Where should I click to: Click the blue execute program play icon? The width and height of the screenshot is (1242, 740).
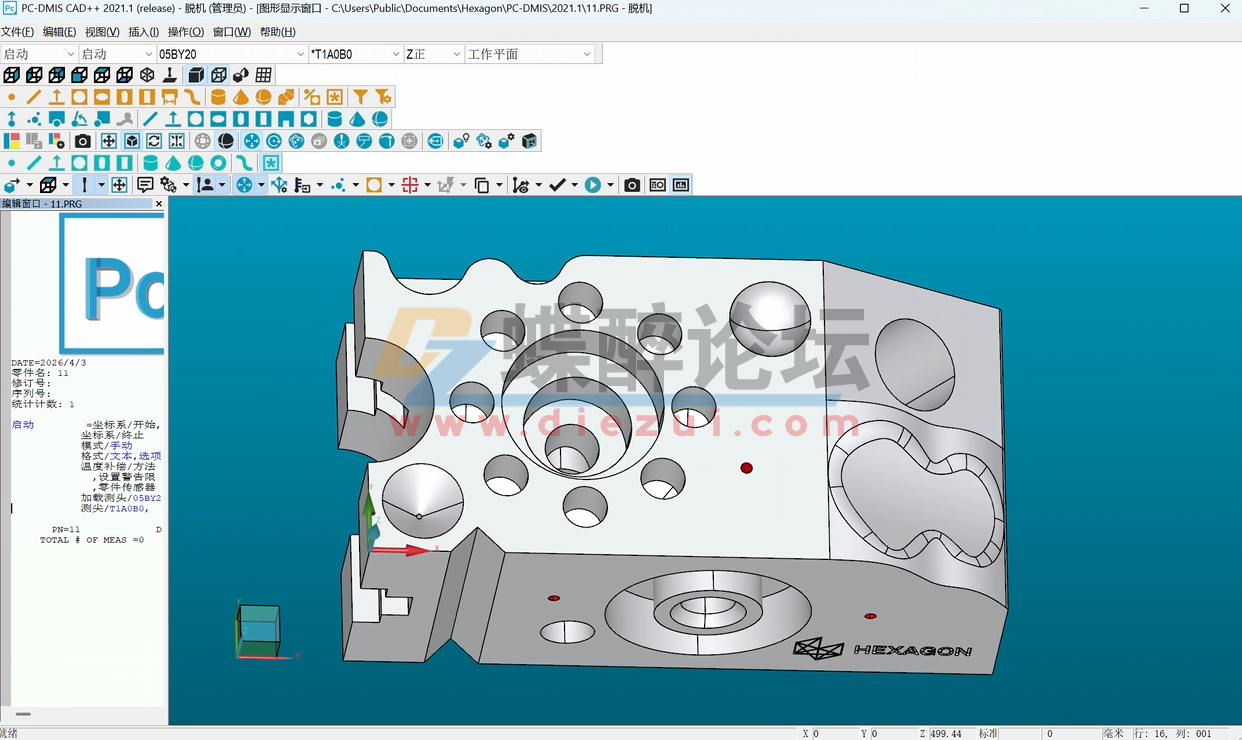tap(593, 184)
